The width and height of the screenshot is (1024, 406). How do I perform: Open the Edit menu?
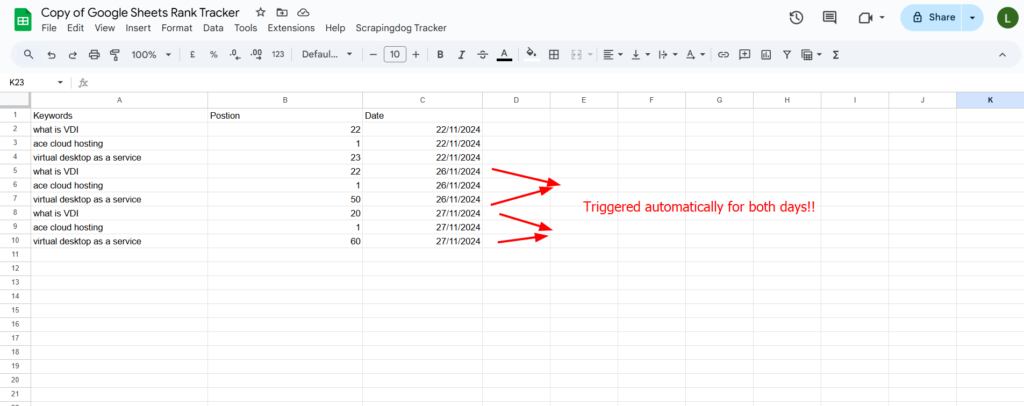pyautogui.click(x=76, y=28)
